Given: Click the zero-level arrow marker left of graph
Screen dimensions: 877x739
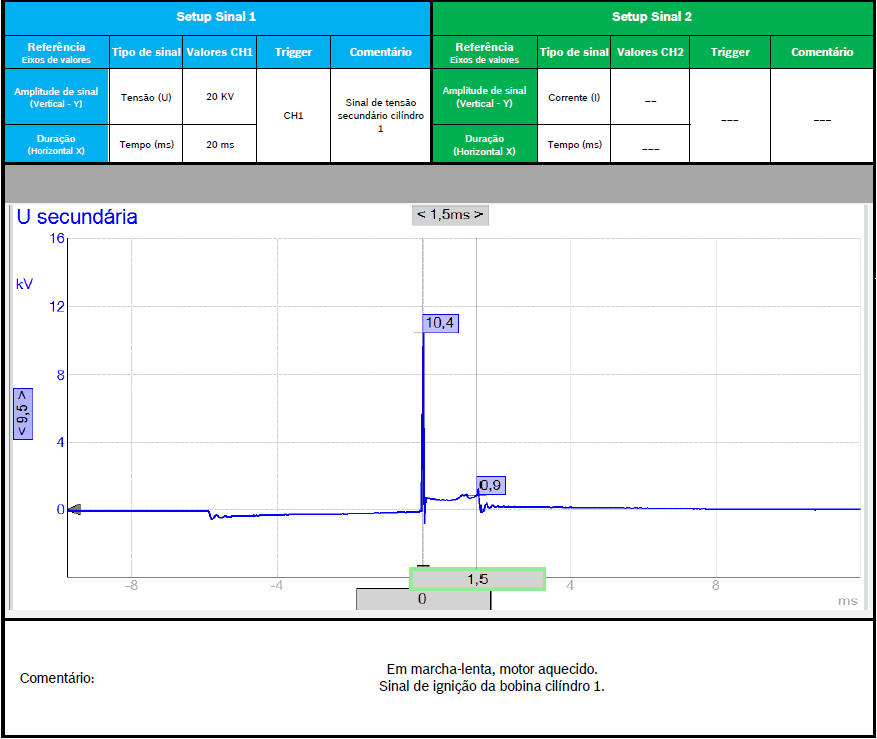Looking at the screenshot, I should 74,509.
